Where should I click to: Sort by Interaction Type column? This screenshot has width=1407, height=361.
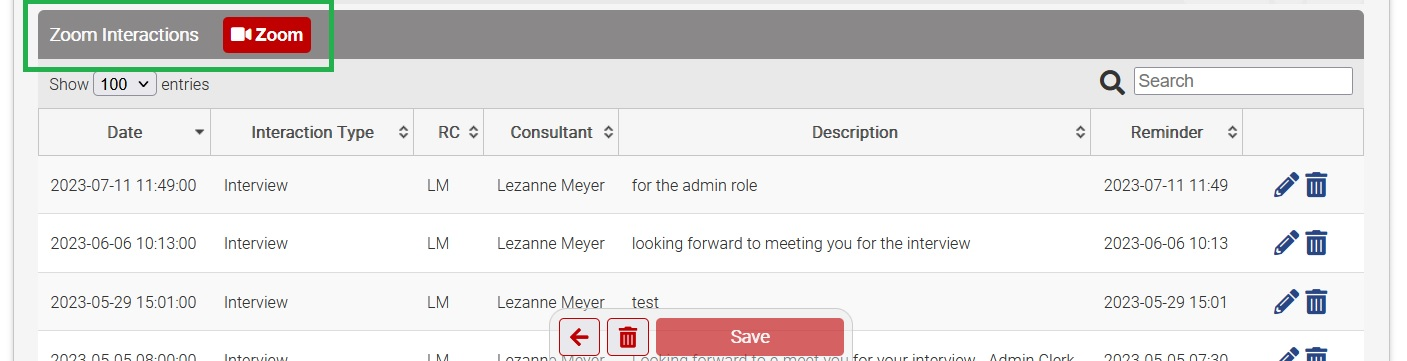coord(313,132)
